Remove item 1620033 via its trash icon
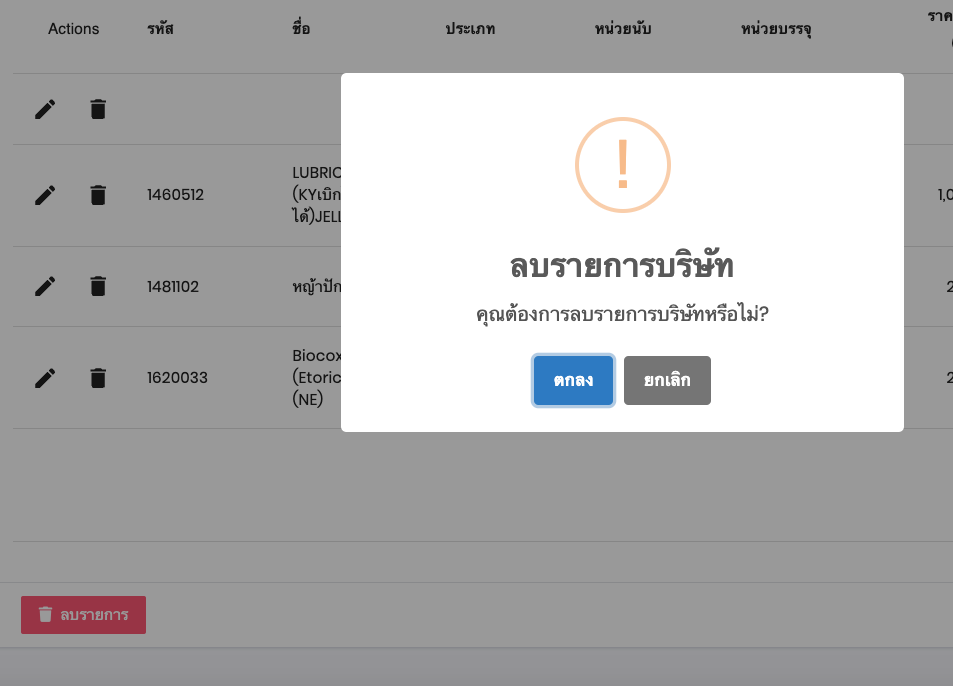Viewport: 953px width, 686px height. [98, 378]
